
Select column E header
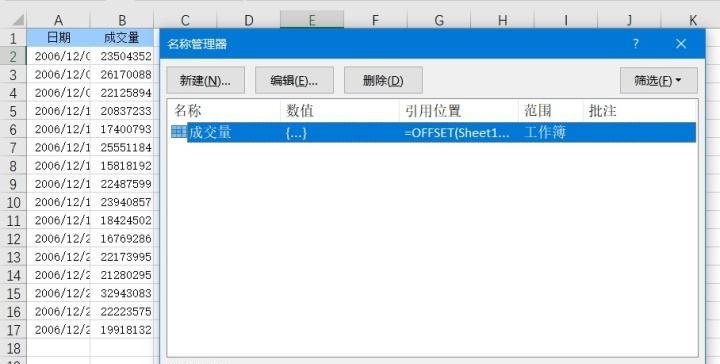312,20
